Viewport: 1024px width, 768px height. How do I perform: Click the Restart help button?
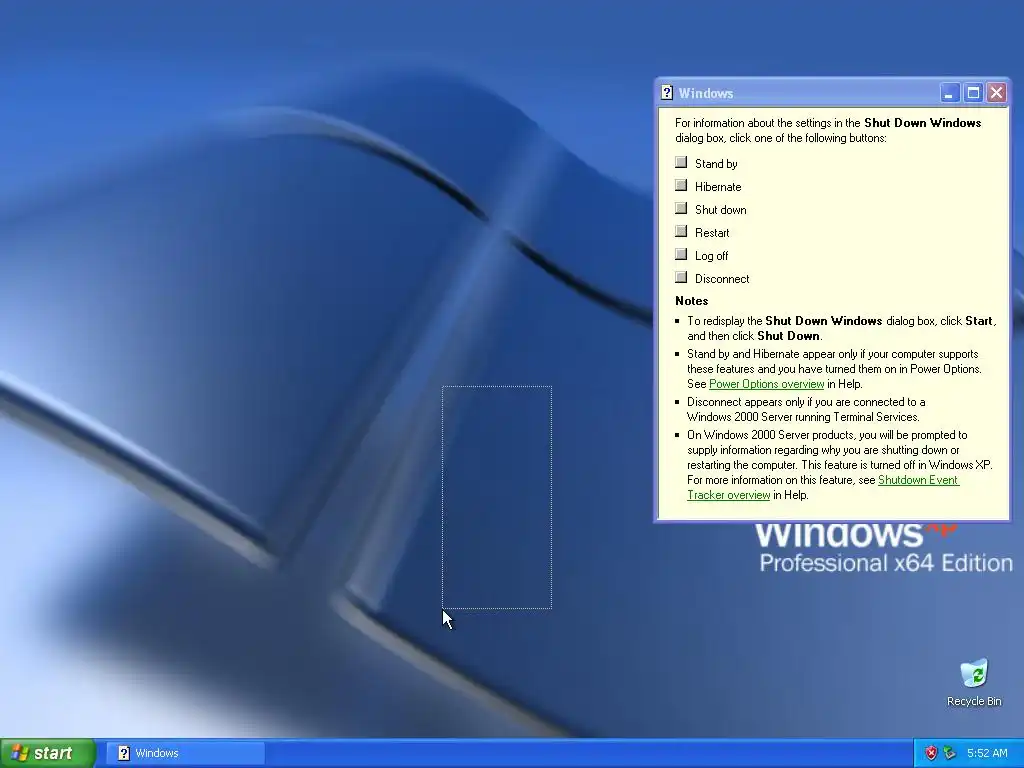[681, 231]
